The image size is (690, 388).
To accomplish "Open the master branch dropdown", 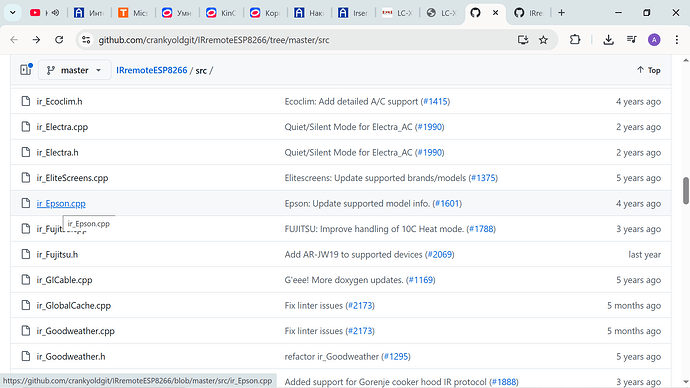I will coord(74,70).
